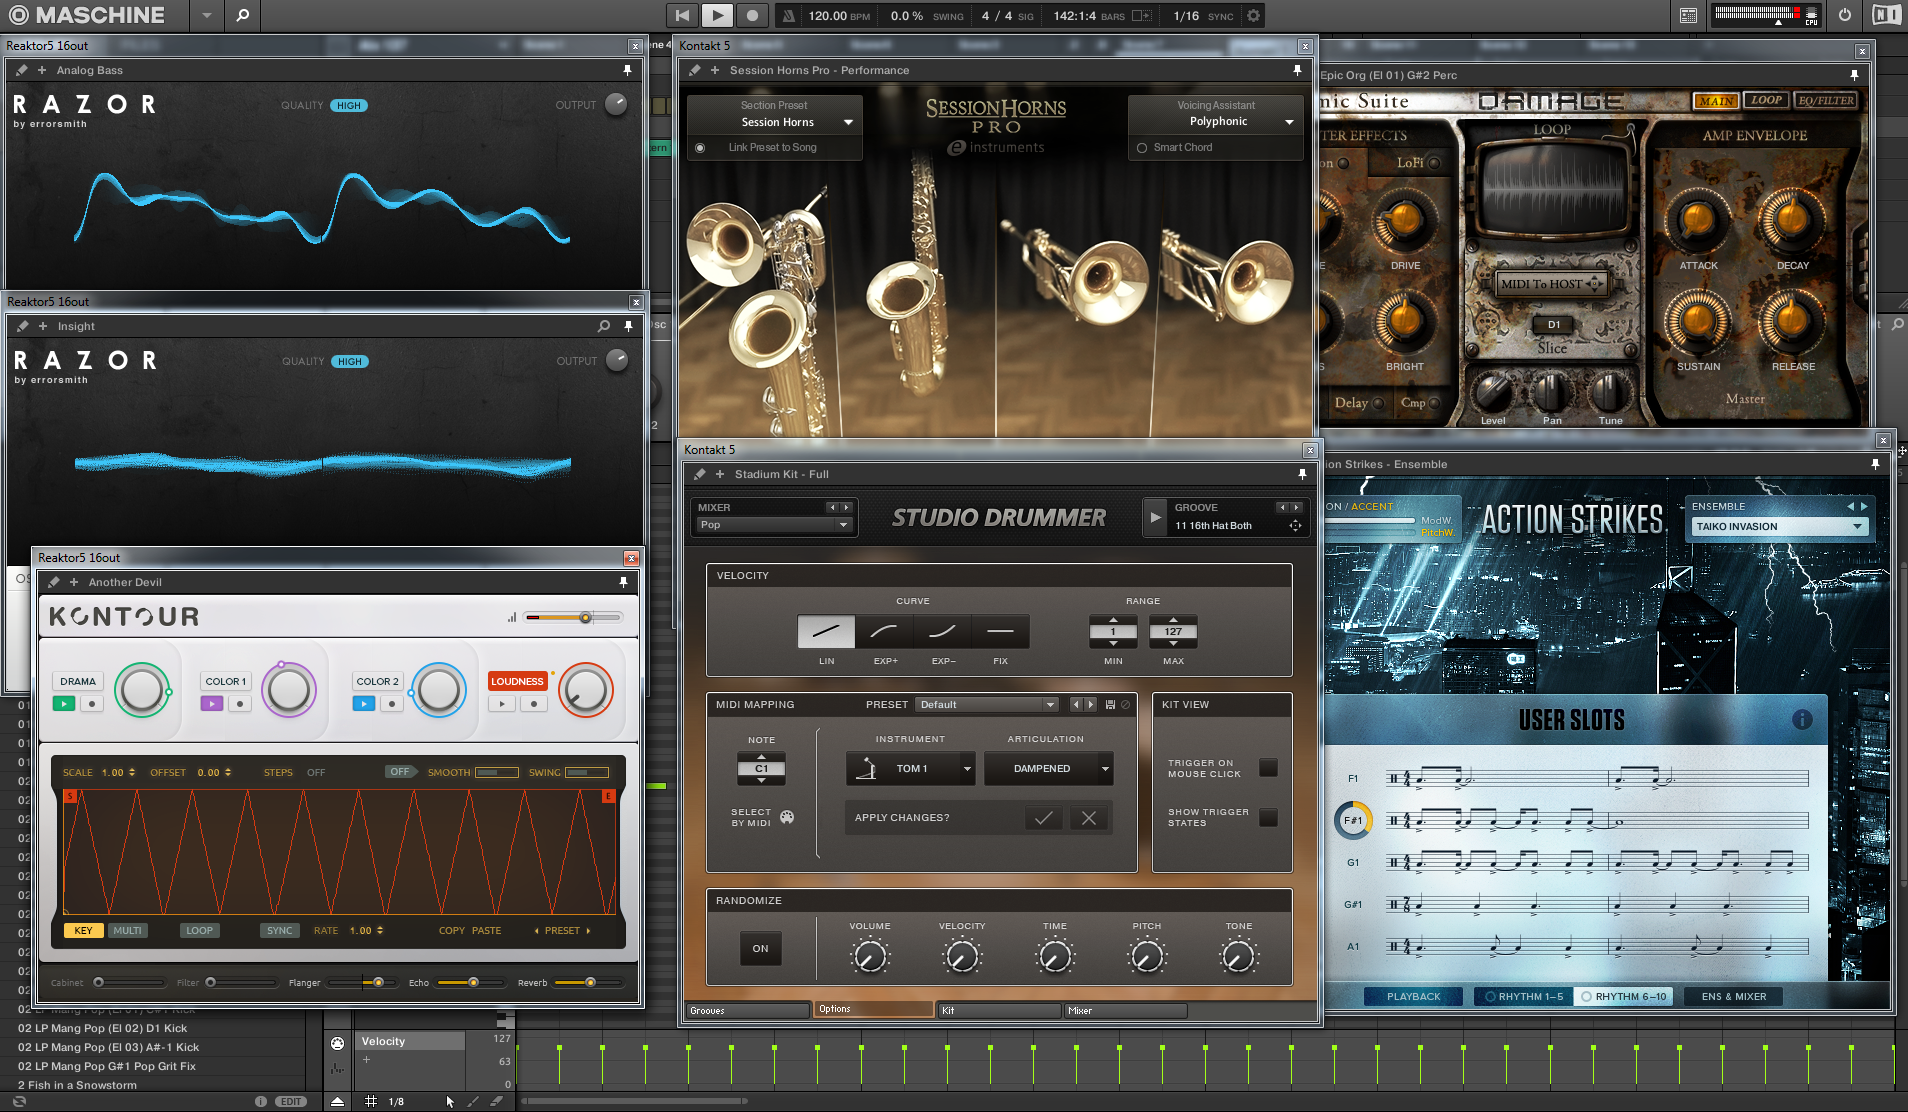
Task: Play the Studio Drummer groove preview
Action: click(1155, 517)
